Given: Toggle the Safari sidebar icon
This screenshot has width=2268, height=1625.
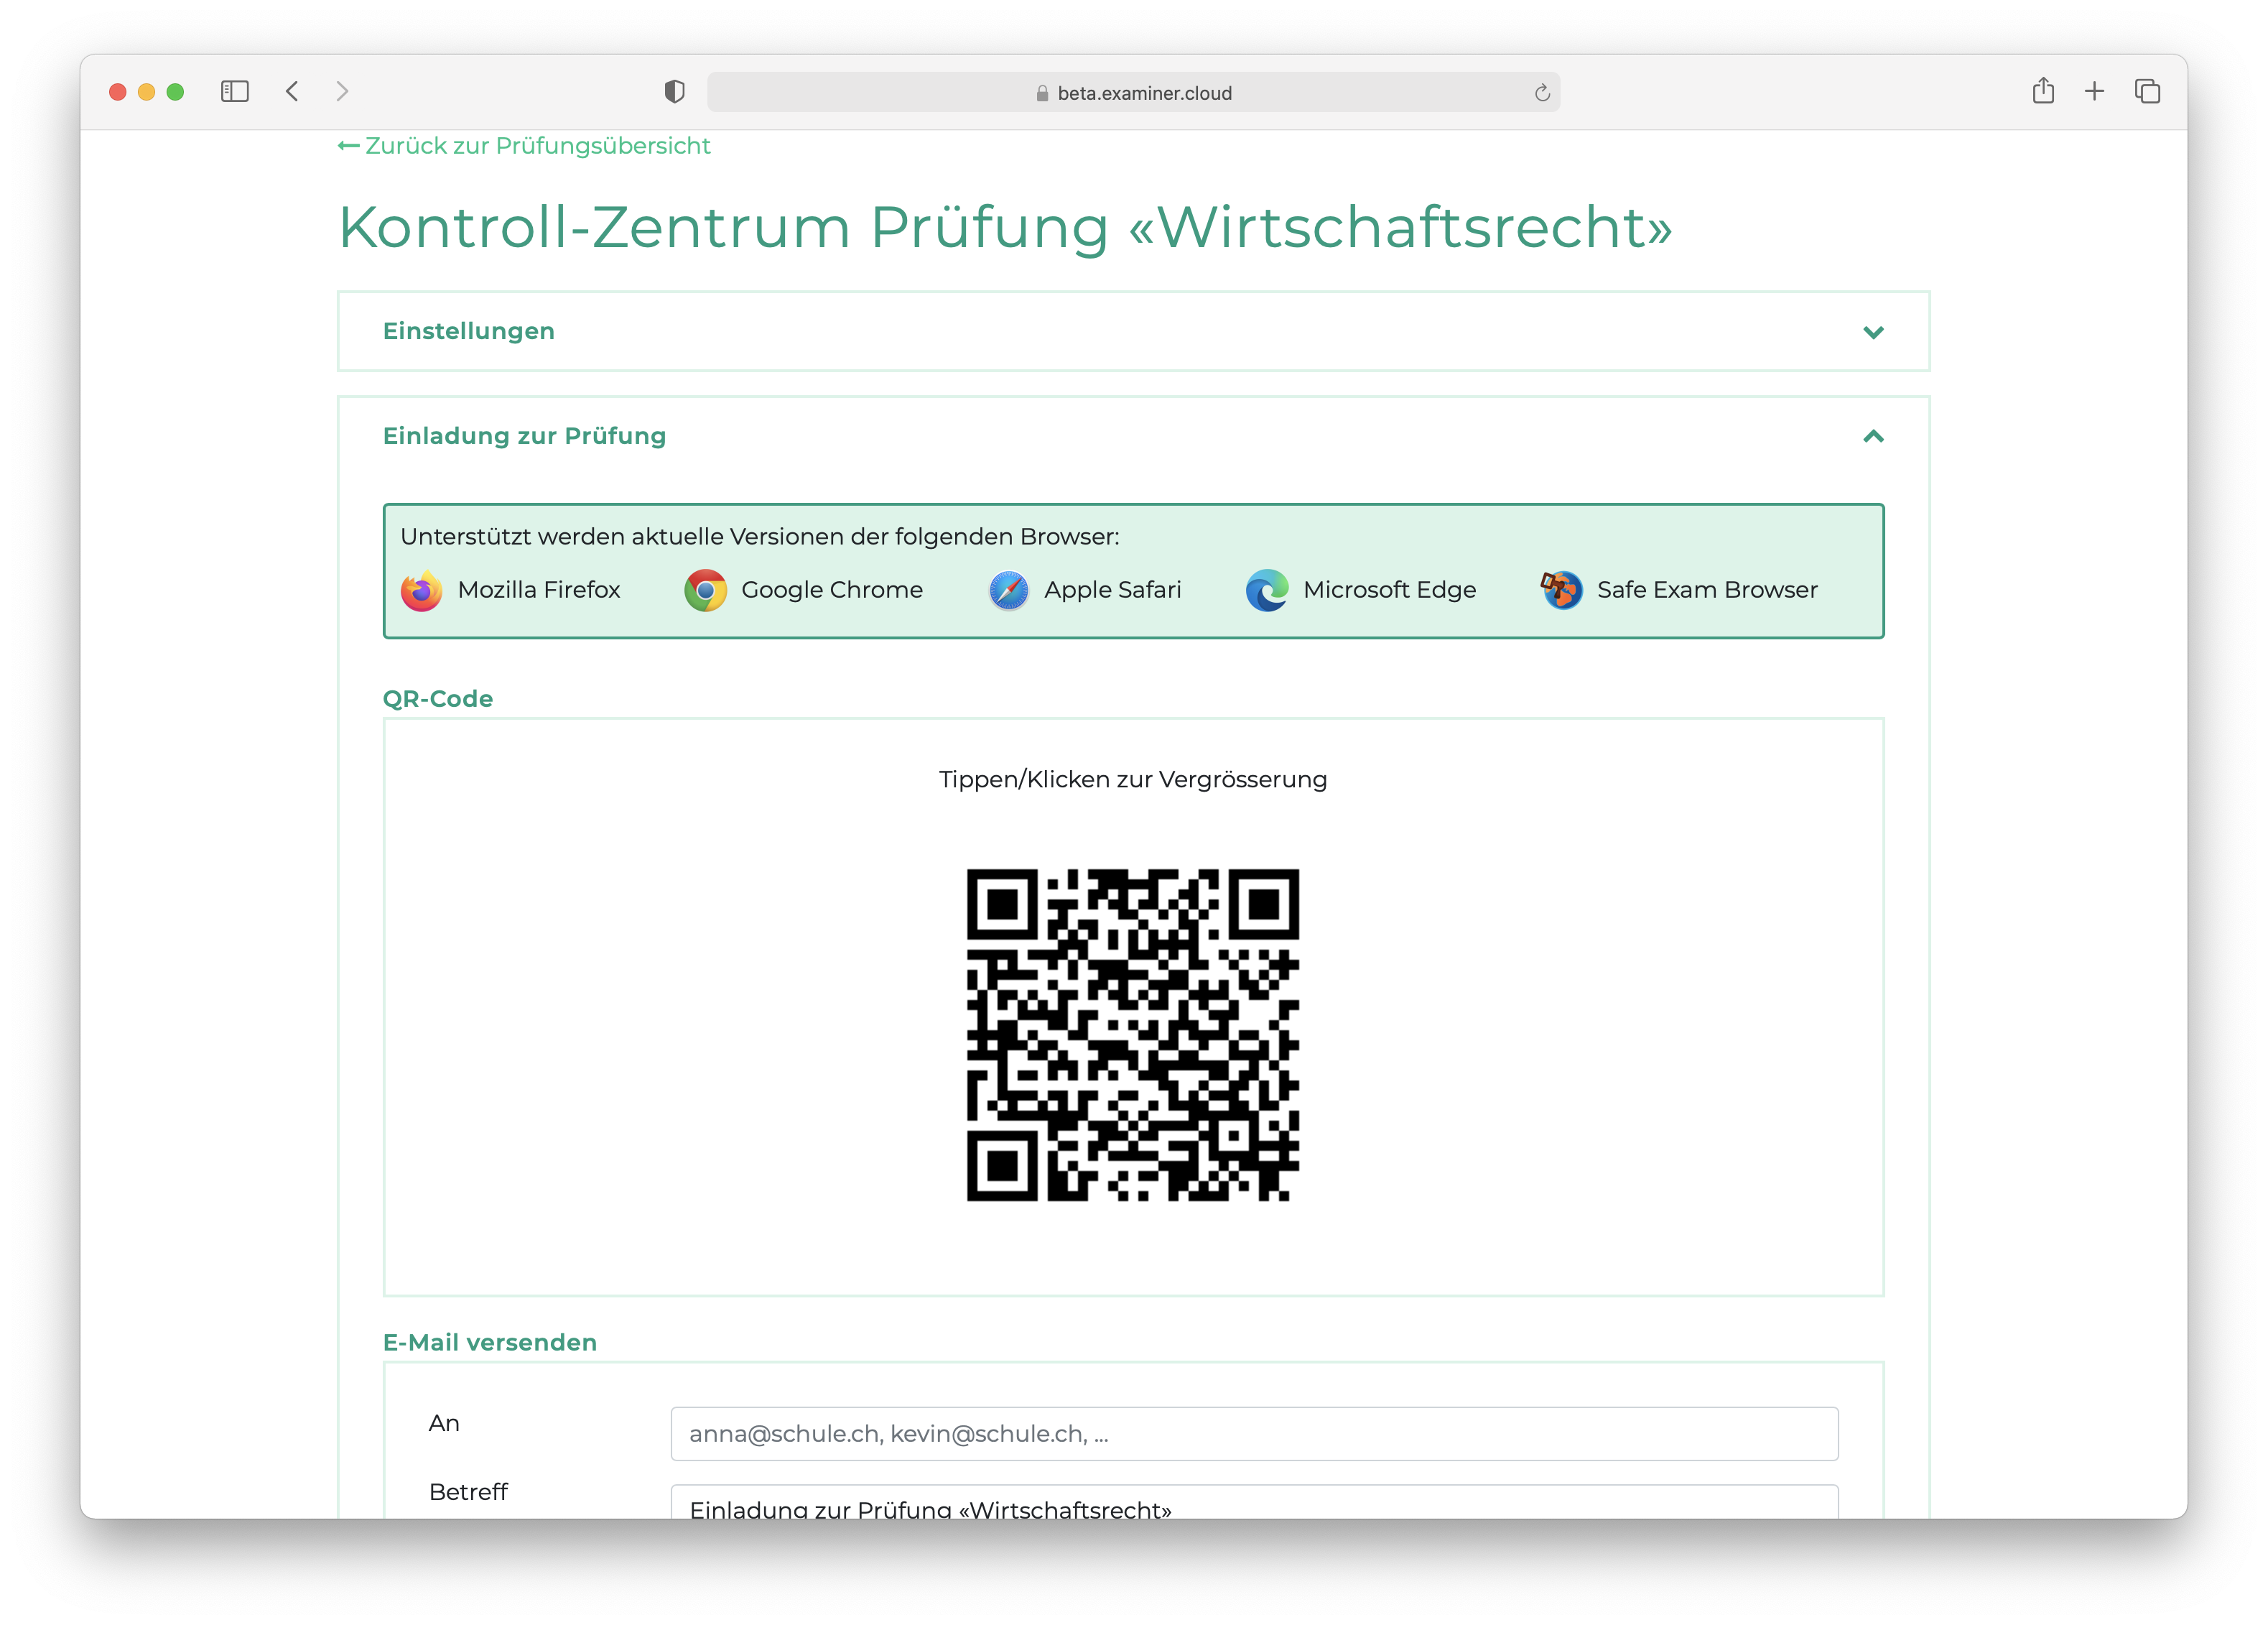Looking at the screenshot, I should point(234,92).
